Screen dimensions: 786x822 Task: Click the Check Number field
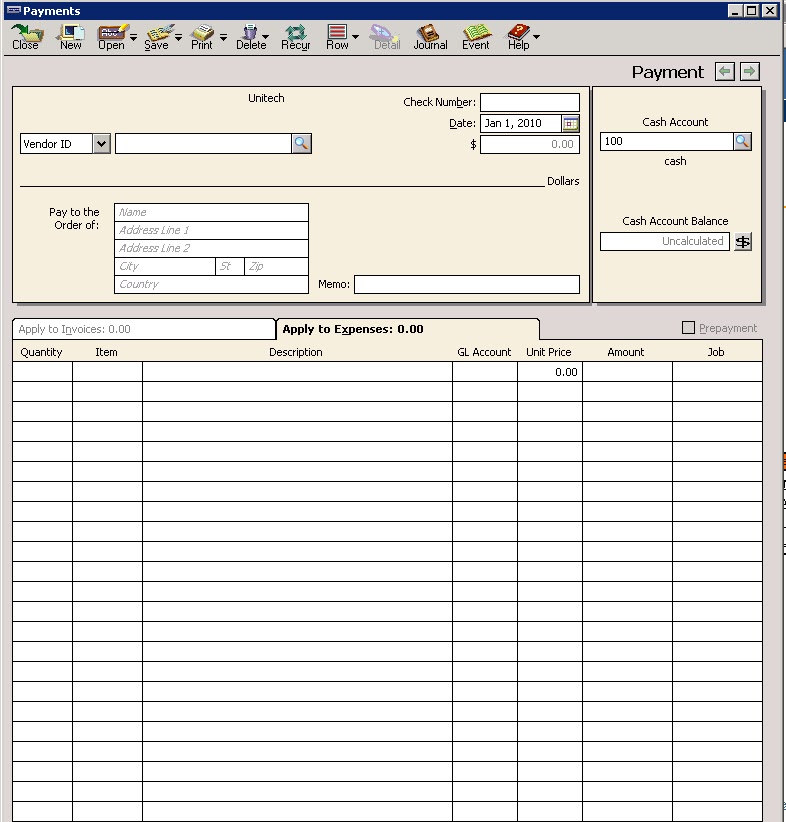pos(530,102)
